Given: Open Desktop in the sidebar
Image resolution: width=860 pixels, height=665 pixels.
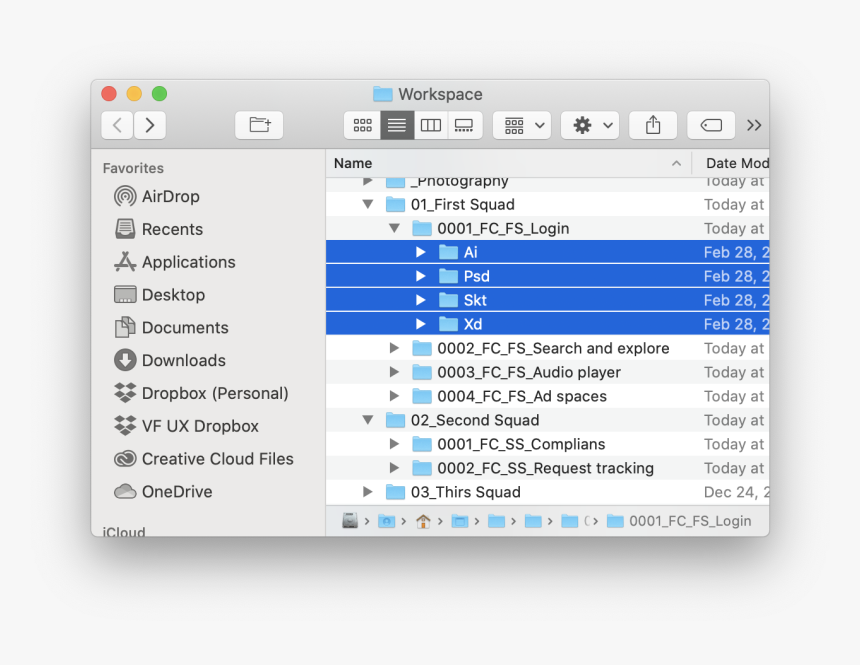Looking at the screenshot, I should pos(160,295).
